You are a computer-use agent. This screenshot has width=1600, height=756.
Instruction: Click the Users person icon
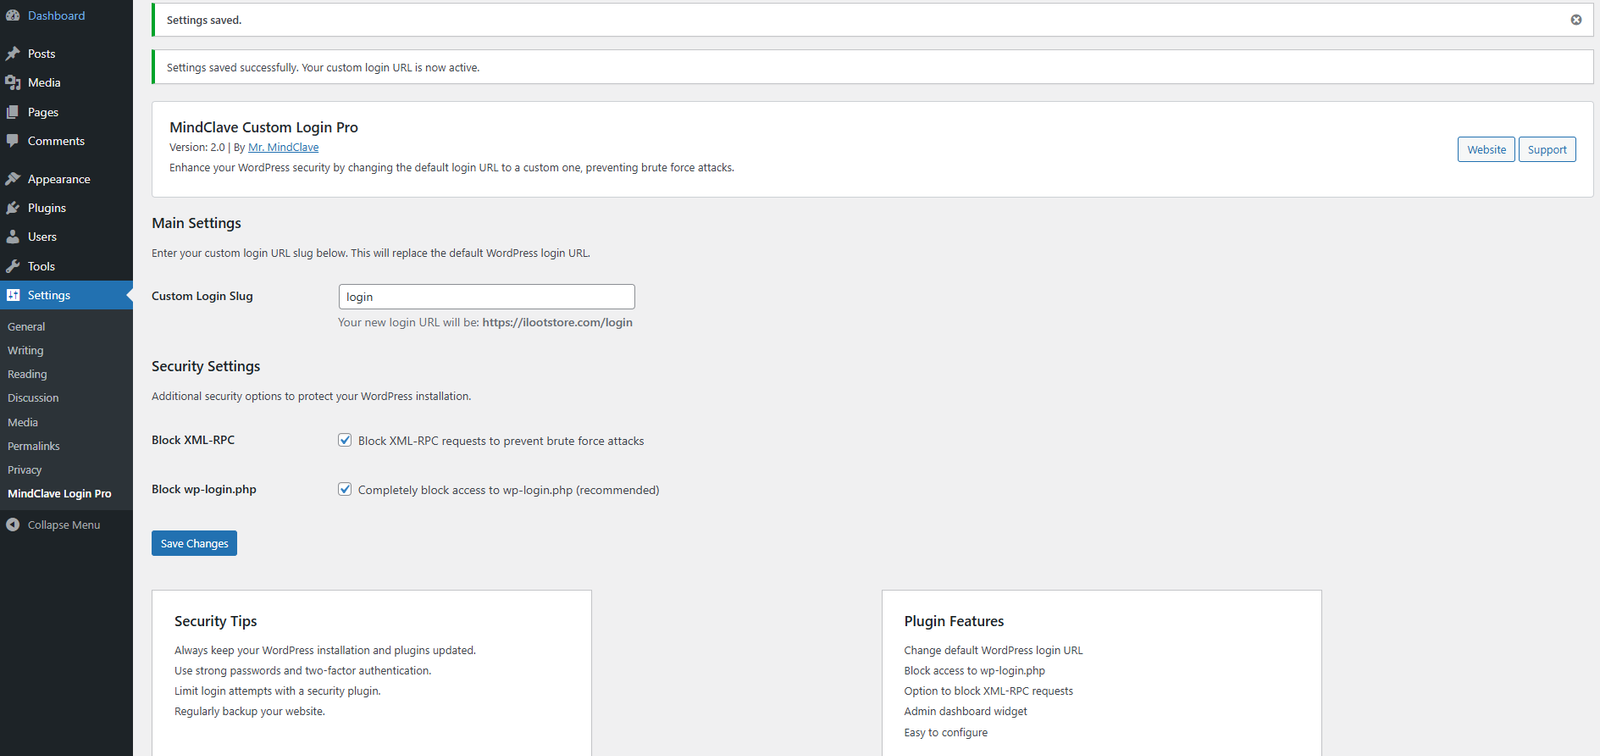point(13,237)
